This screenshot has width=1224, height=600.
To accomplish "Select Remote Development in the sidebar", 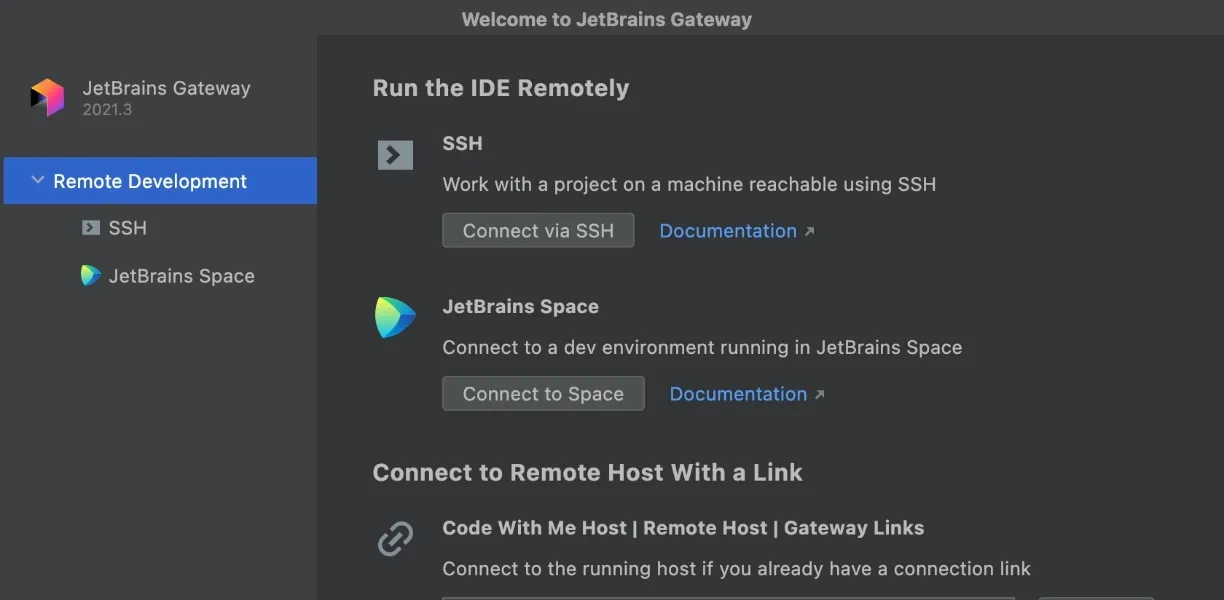I will 160,181.
